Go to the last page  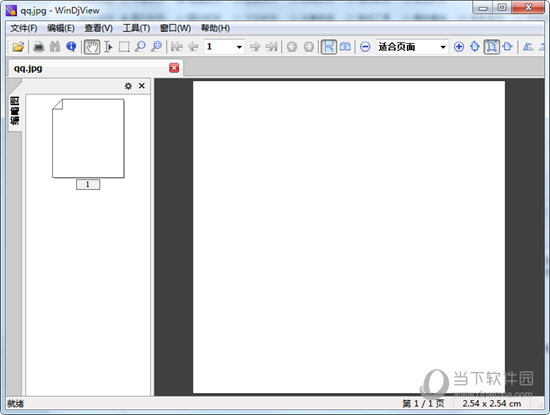click(271, 47)
